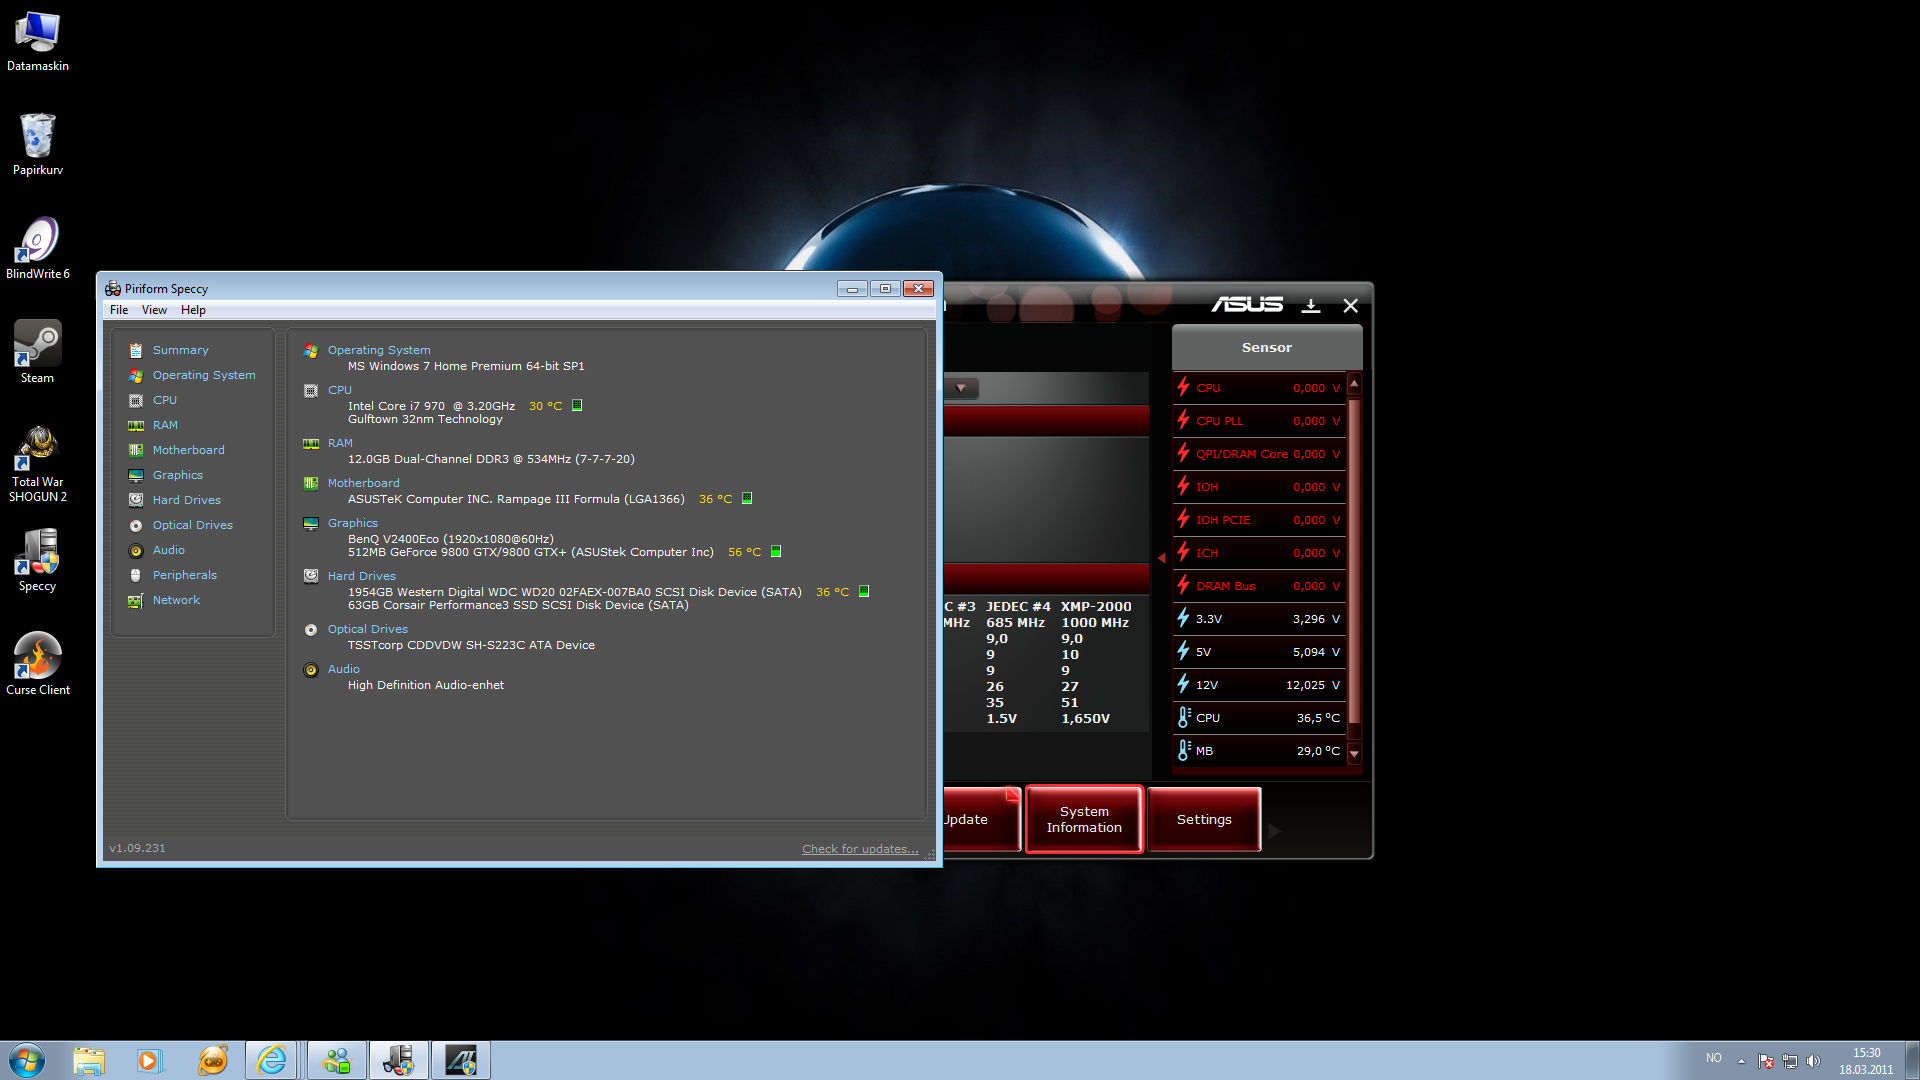The width and height of the screenshot is (1920, 1080).
Task: Click the Windows flag icon beside Operating System heading
Action: [x=311, y=351]
